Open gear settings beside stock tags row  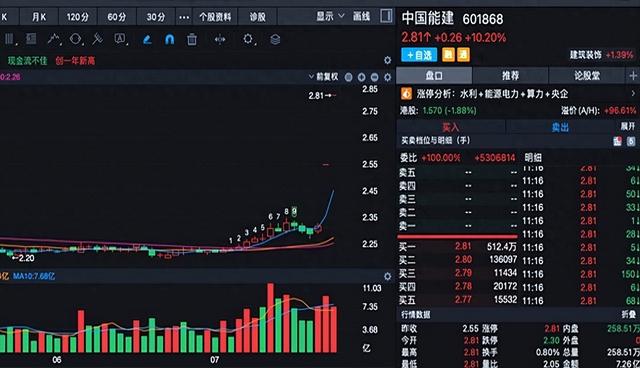(387, 60)
